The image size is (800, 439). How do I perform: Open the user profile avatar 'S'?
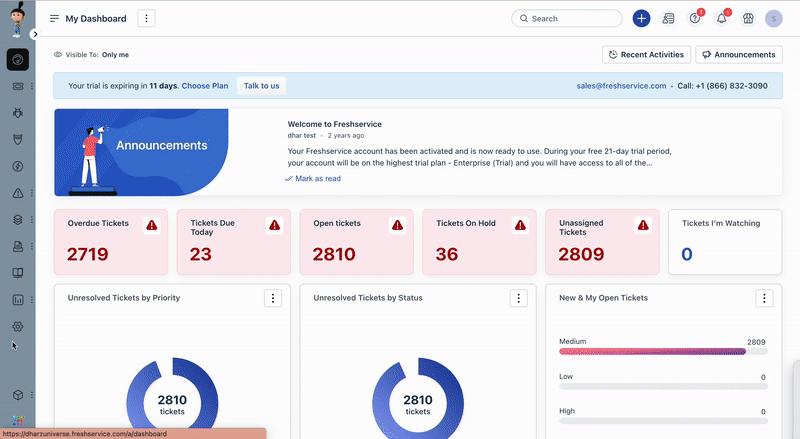(773, 18)
